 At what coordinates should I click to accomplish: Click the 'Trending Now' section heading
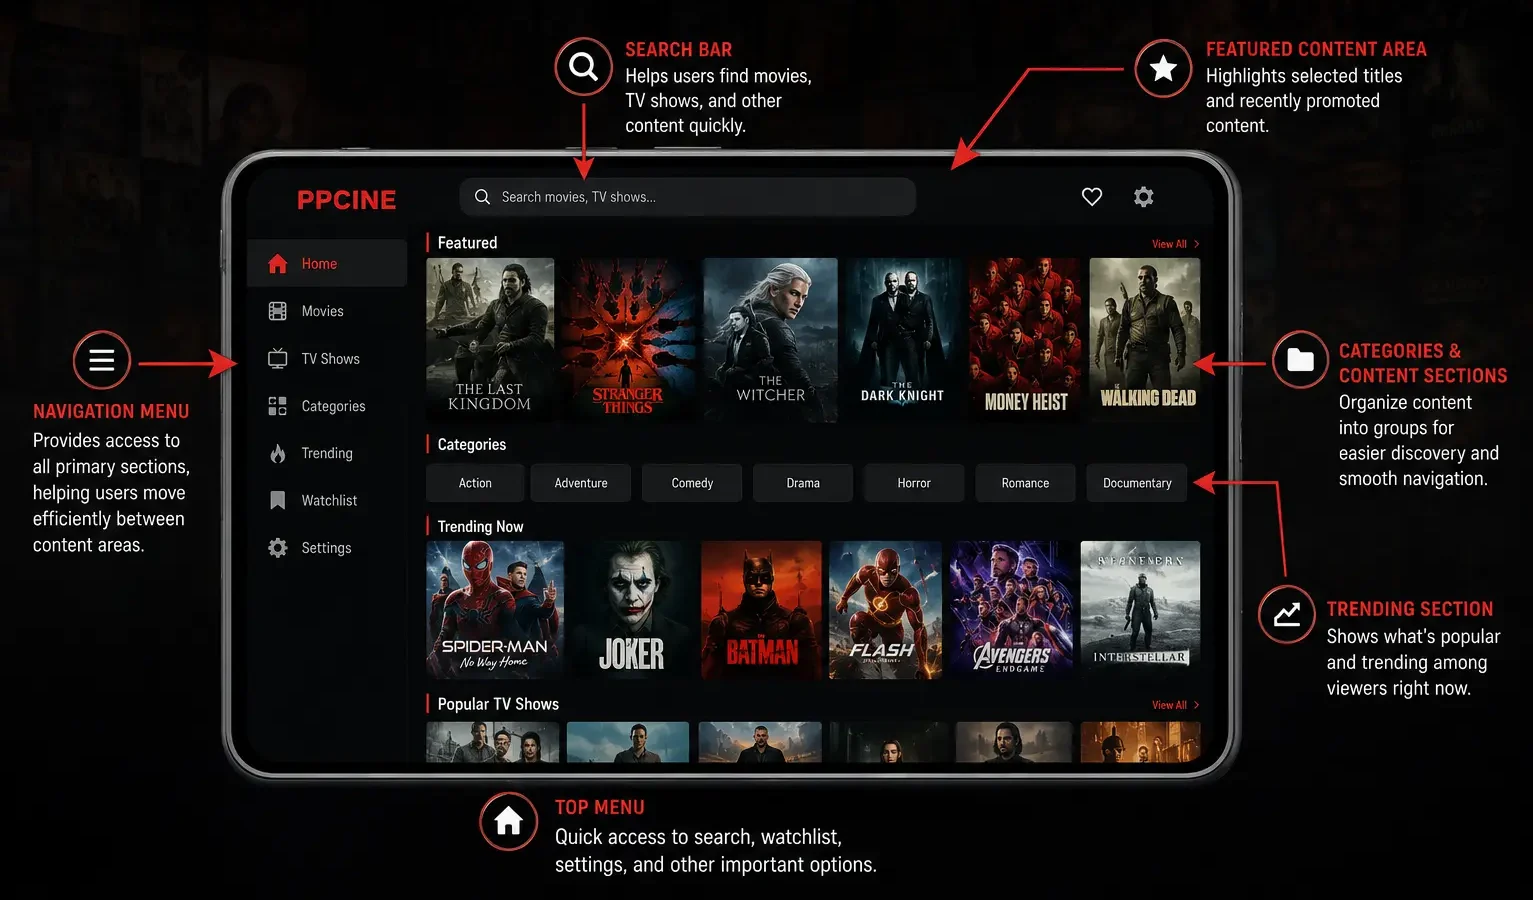480,527
